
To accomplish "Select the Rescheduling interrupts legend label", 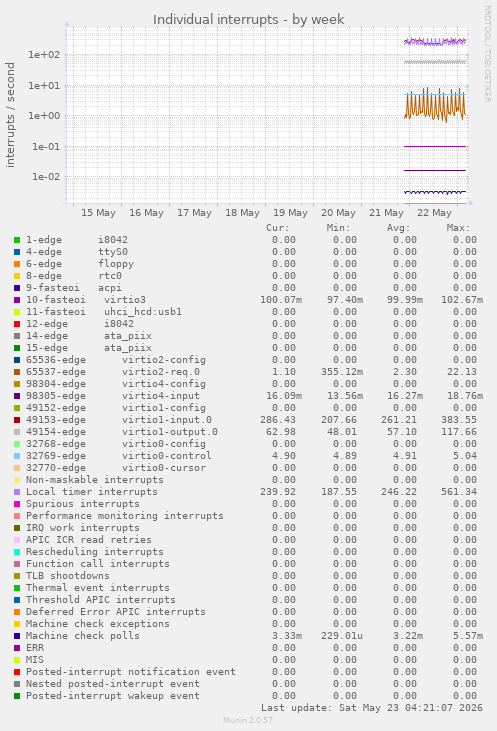I will tap(95, 552).
